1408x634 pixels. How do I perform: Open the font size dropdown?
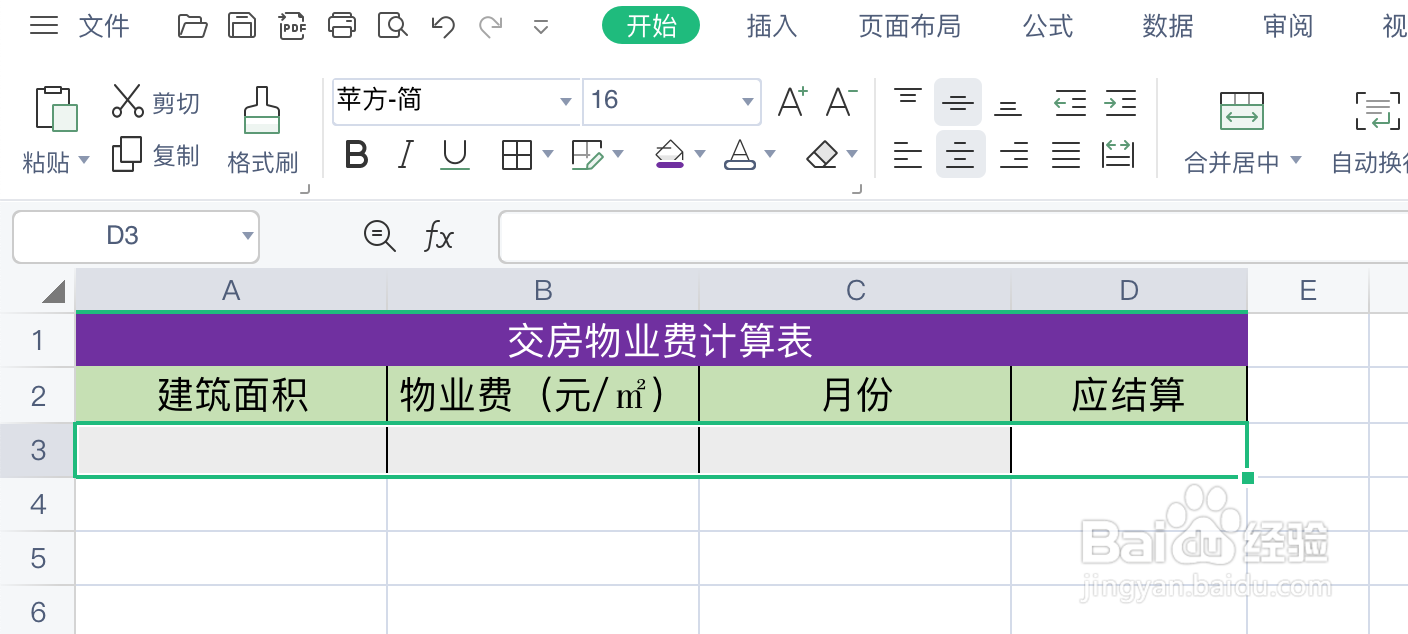point(747,101)
